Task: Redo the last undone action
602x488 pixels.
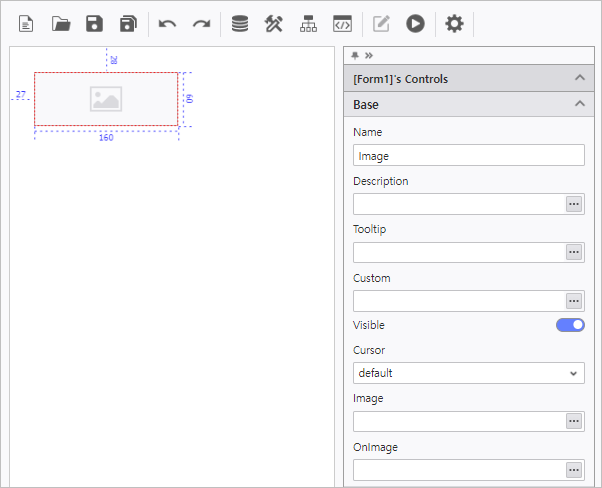Action: pyautogui.click(x=201, y=23)
